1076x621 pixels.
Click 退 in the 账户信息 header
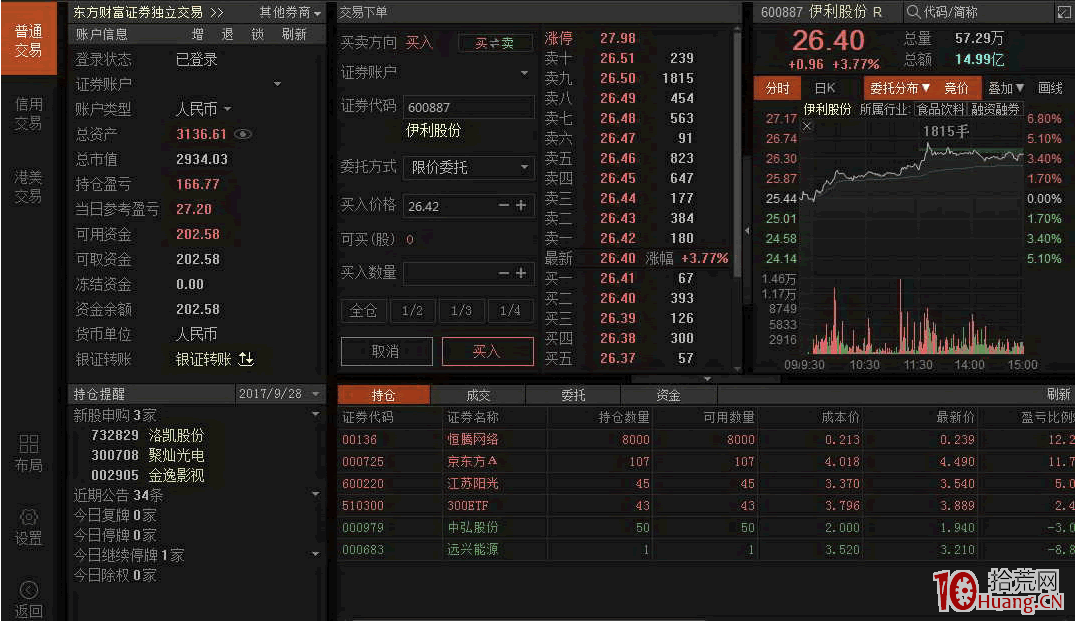pos(228,34)
